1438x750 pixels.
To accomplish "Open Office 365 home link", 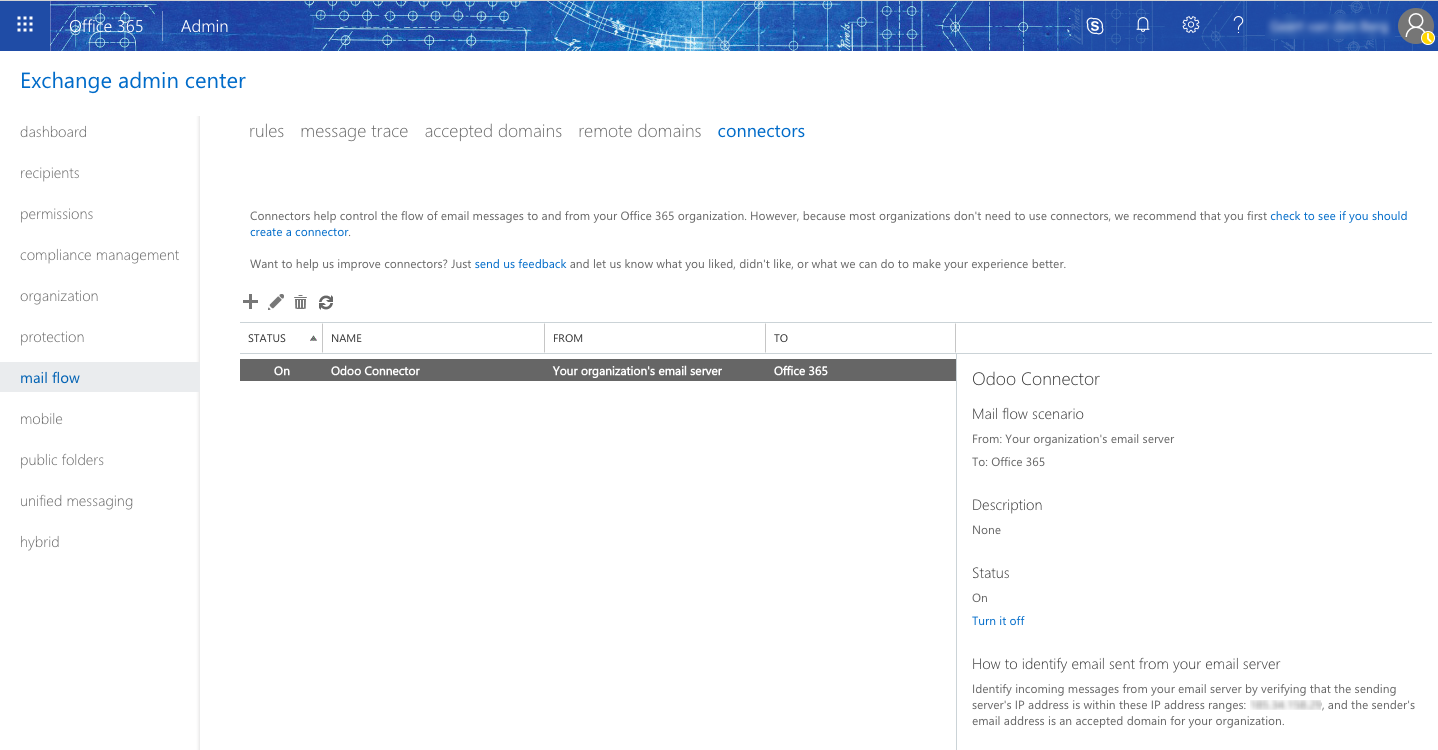I will (x=106, y=26).
